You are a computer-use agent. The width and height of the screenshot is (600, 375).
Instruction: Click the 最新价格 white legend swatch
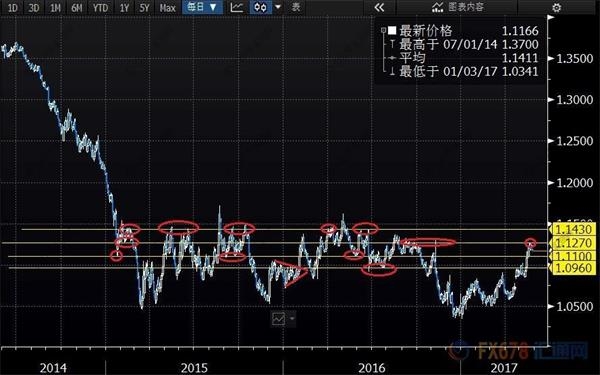[x=392, y=30]
